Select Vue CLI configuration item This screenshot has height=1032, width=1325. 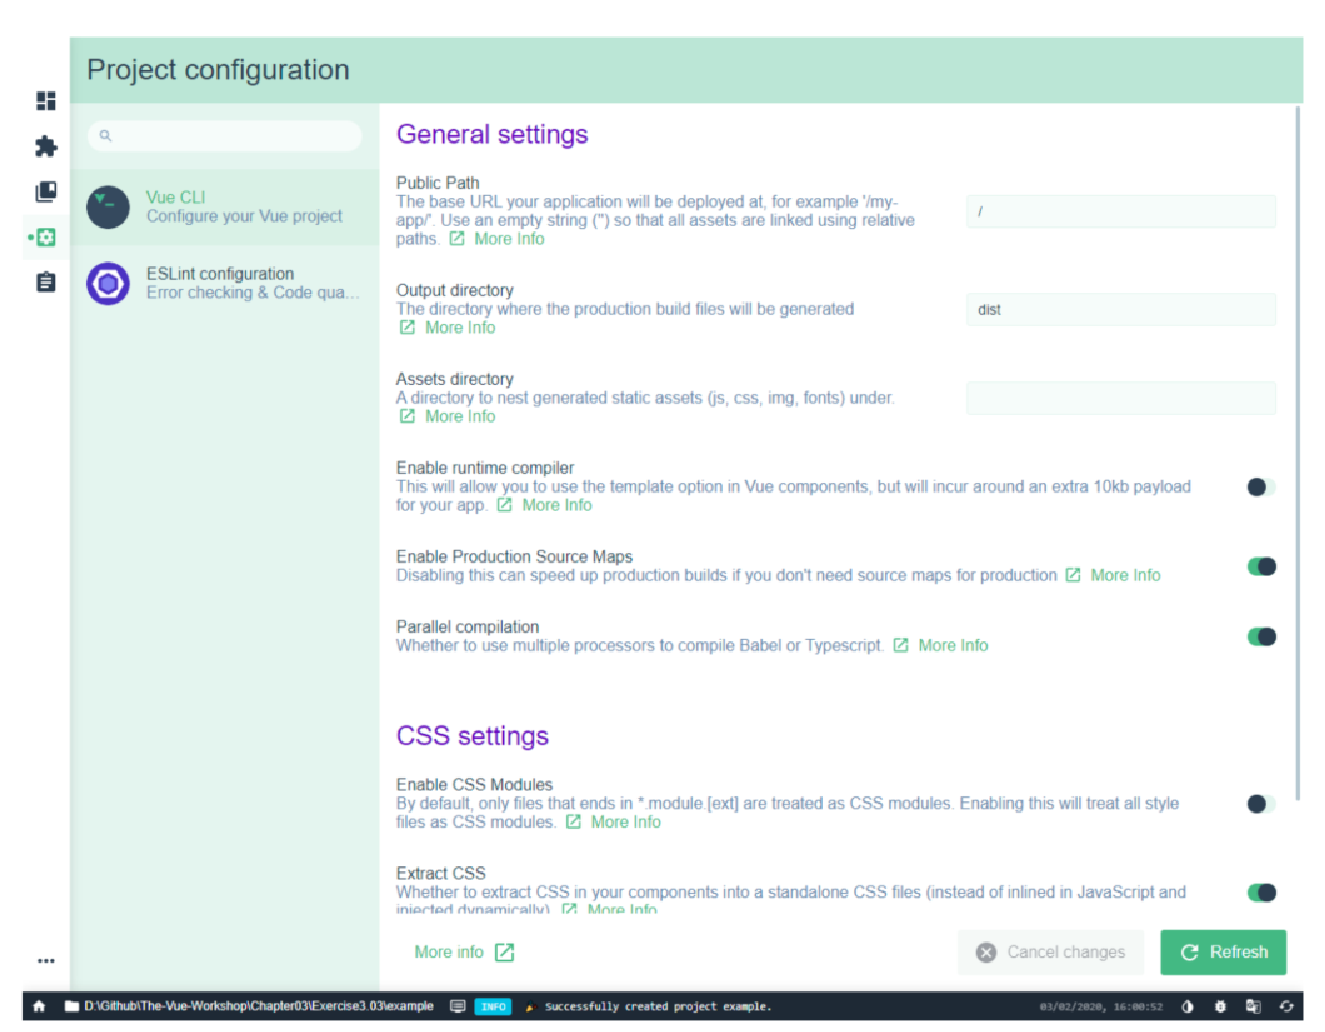pyautogui.click(x=225, y=207)
